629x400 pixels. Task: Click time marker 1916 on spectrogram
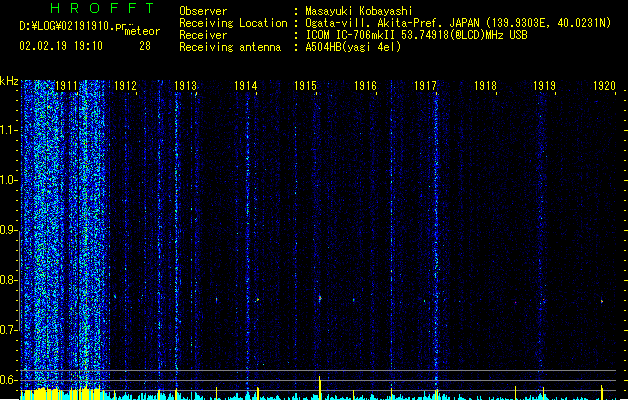pyautogui.click(x=365, y=86)
